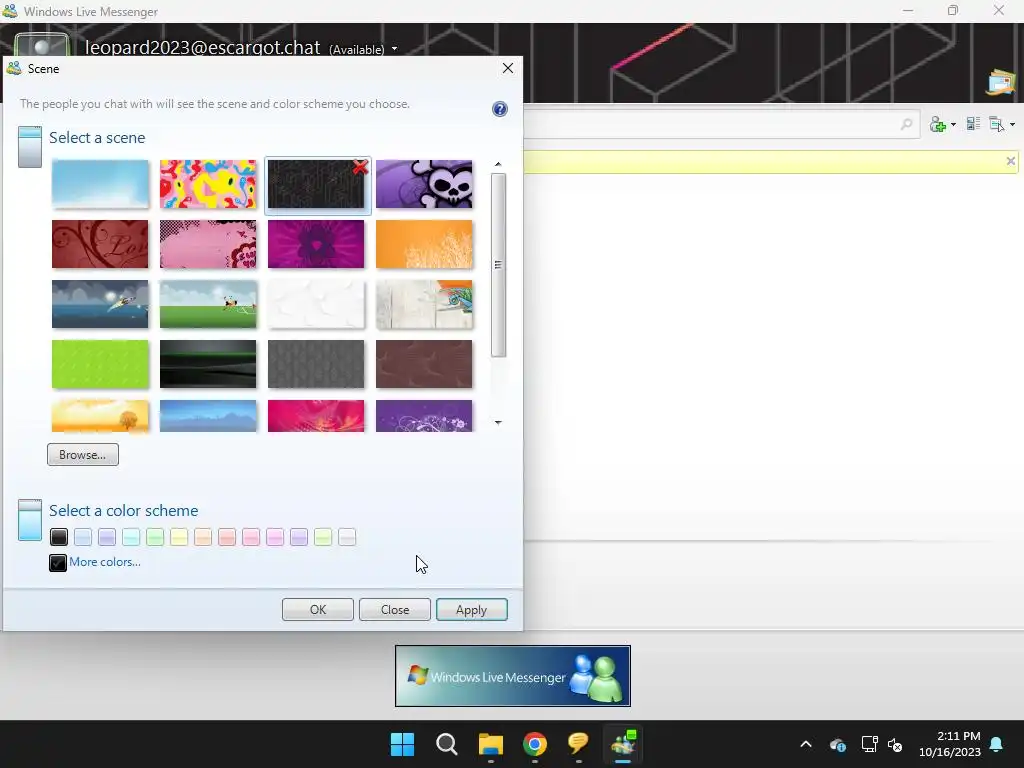Select the lime color scheme swatch
This screenshot has width=1024, height=768.
click(323, 537)
